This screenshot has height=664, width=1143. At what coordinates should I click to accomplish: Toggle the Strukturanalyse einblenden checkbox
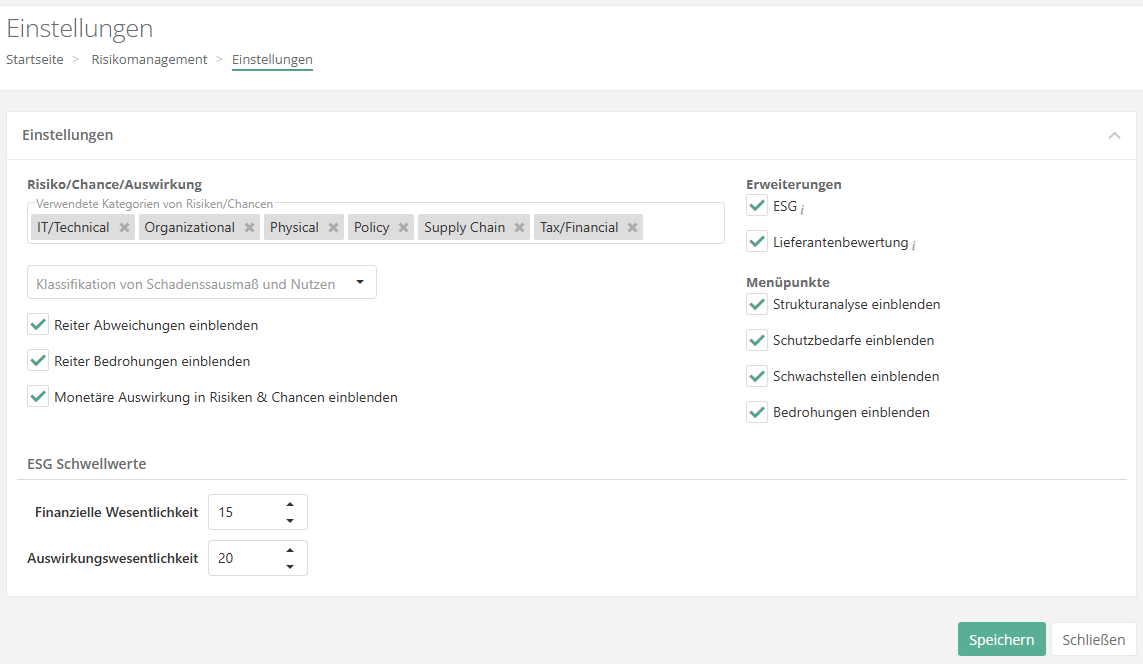pos(757,304)
